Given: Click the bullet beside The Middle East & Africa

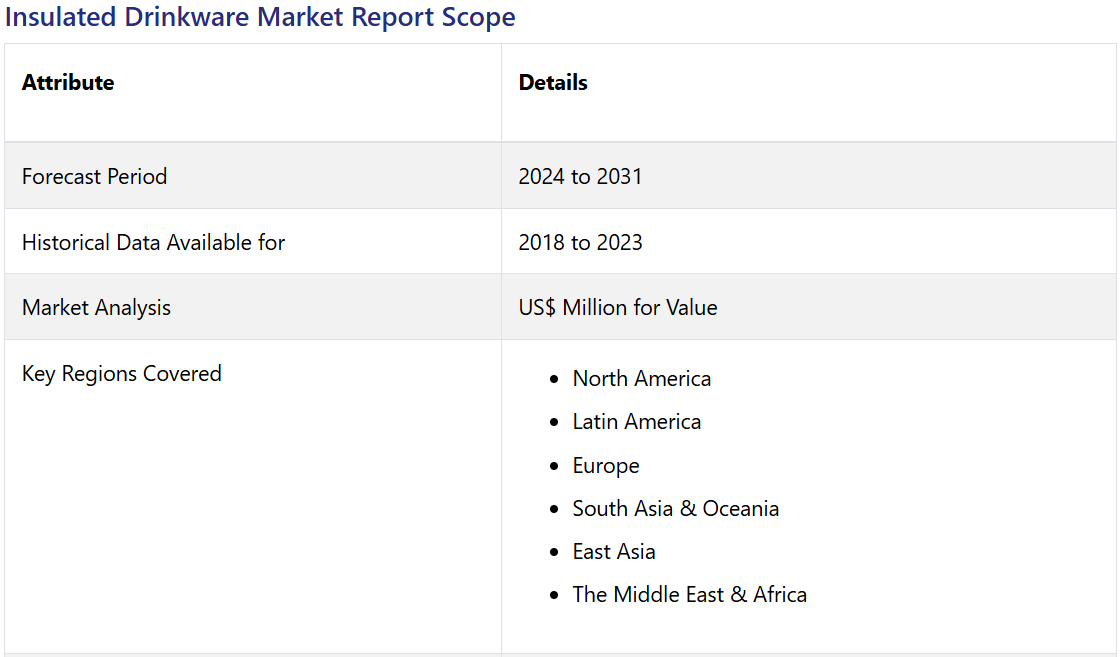Looking at the screenshot, I should 555,596.
